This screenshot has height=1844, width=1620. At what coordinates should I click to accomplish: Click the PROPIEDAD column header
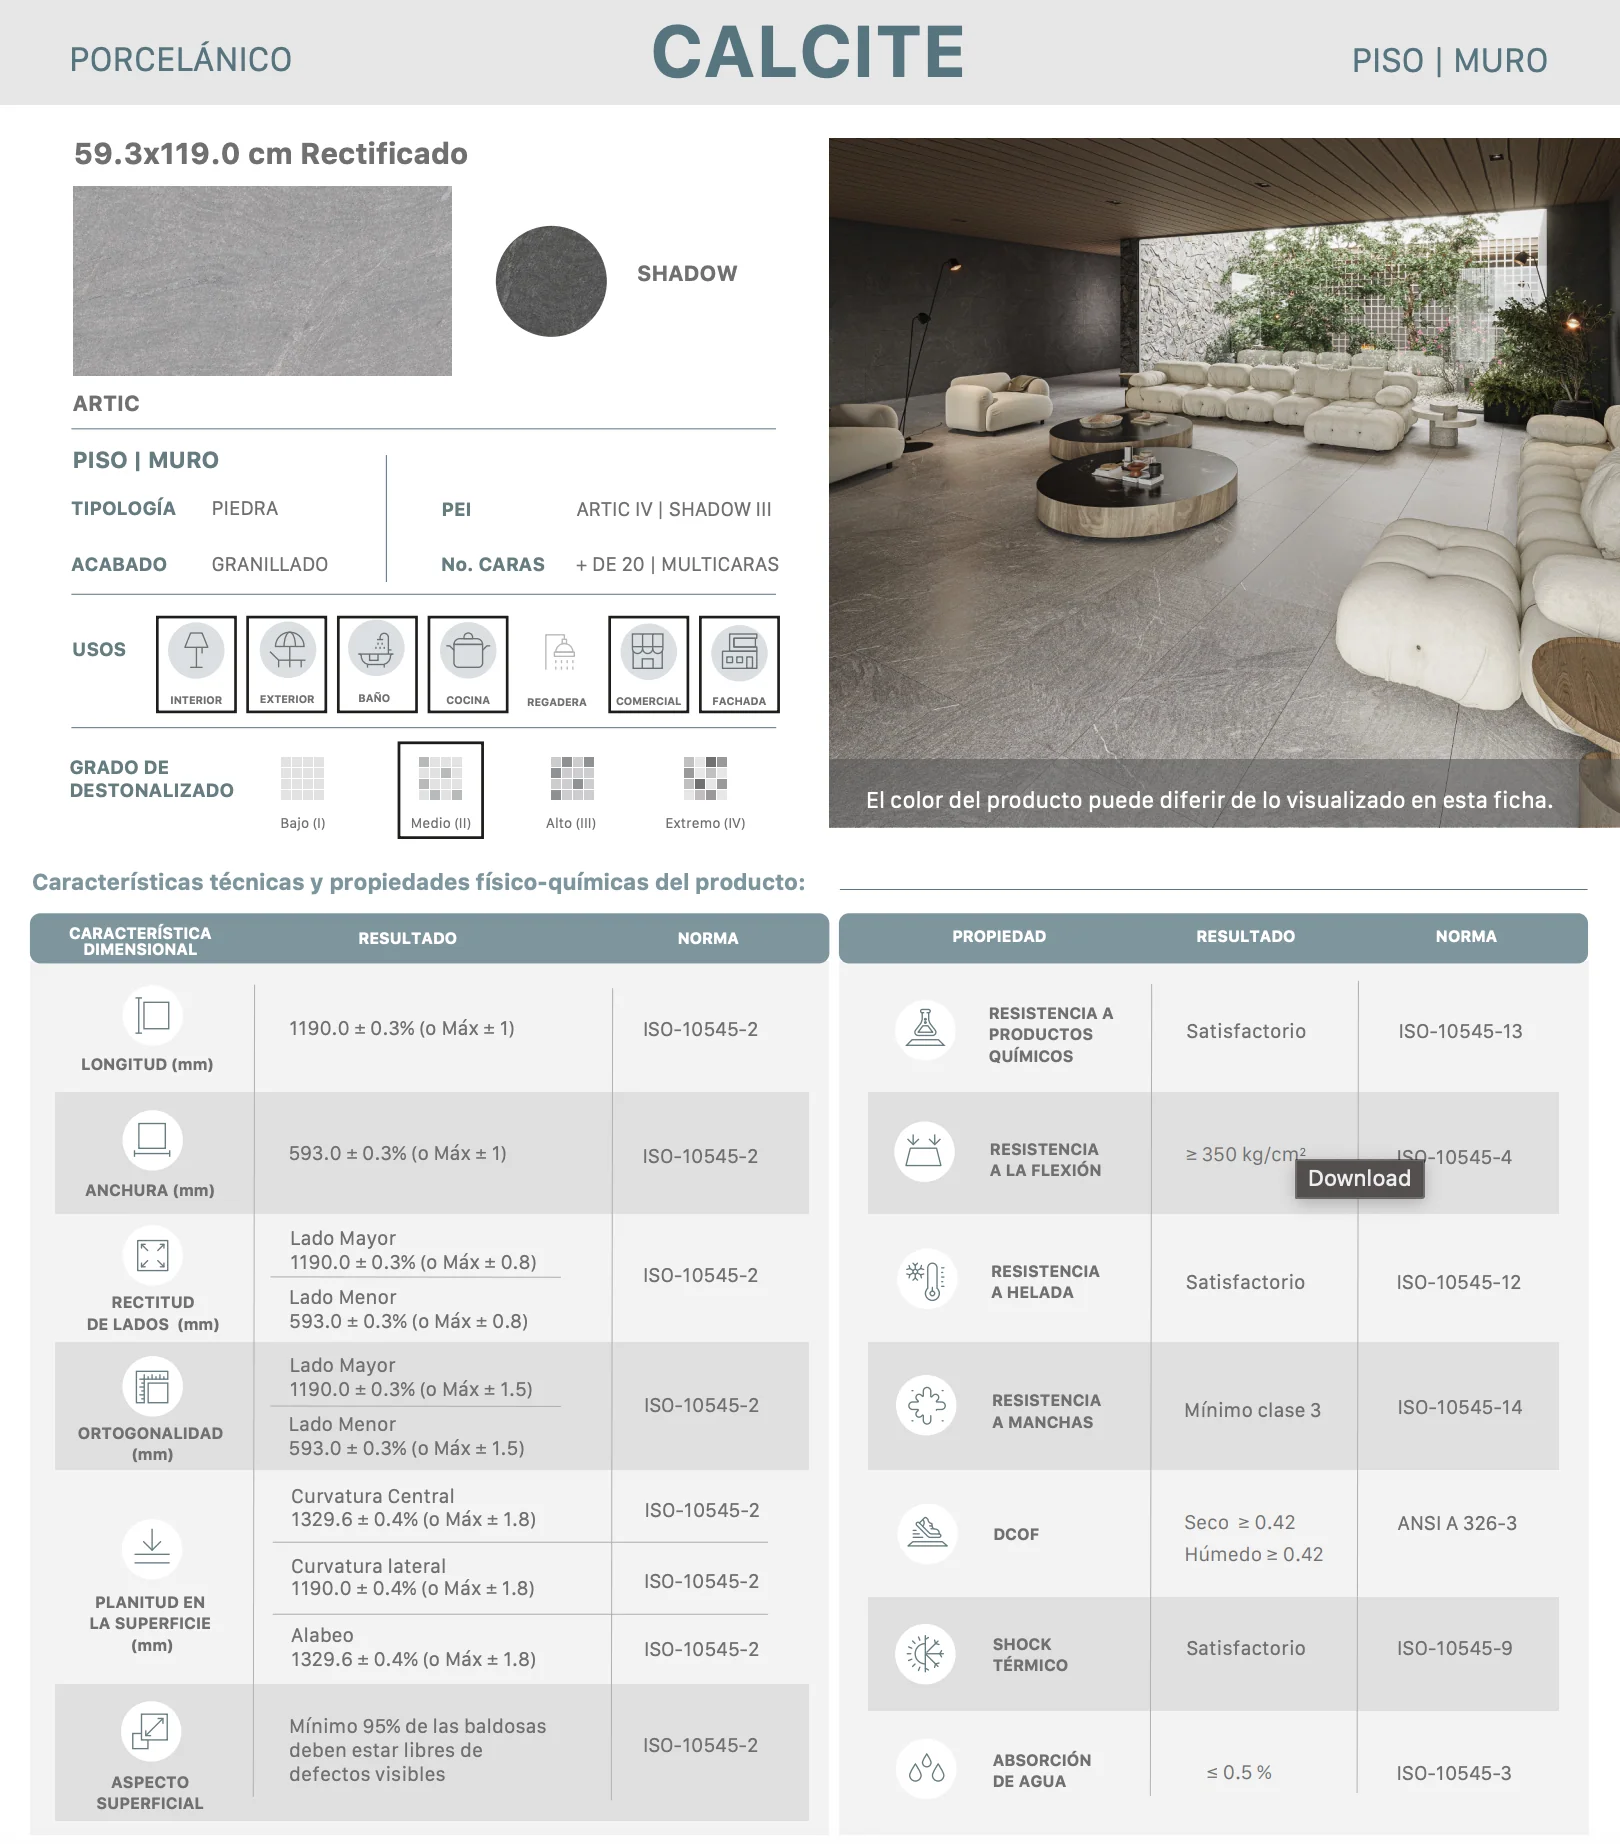[x=999, y=936]
